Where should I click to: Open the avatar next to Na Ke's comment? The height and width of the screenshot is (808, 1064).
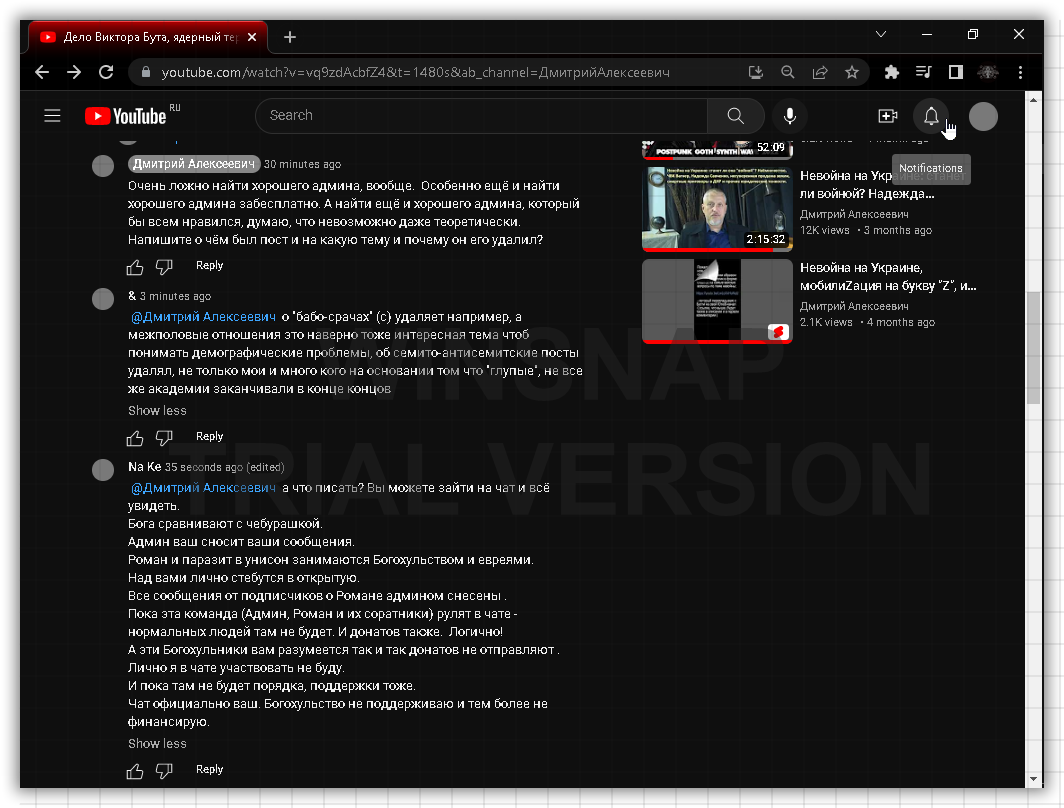tap(103, 469)
